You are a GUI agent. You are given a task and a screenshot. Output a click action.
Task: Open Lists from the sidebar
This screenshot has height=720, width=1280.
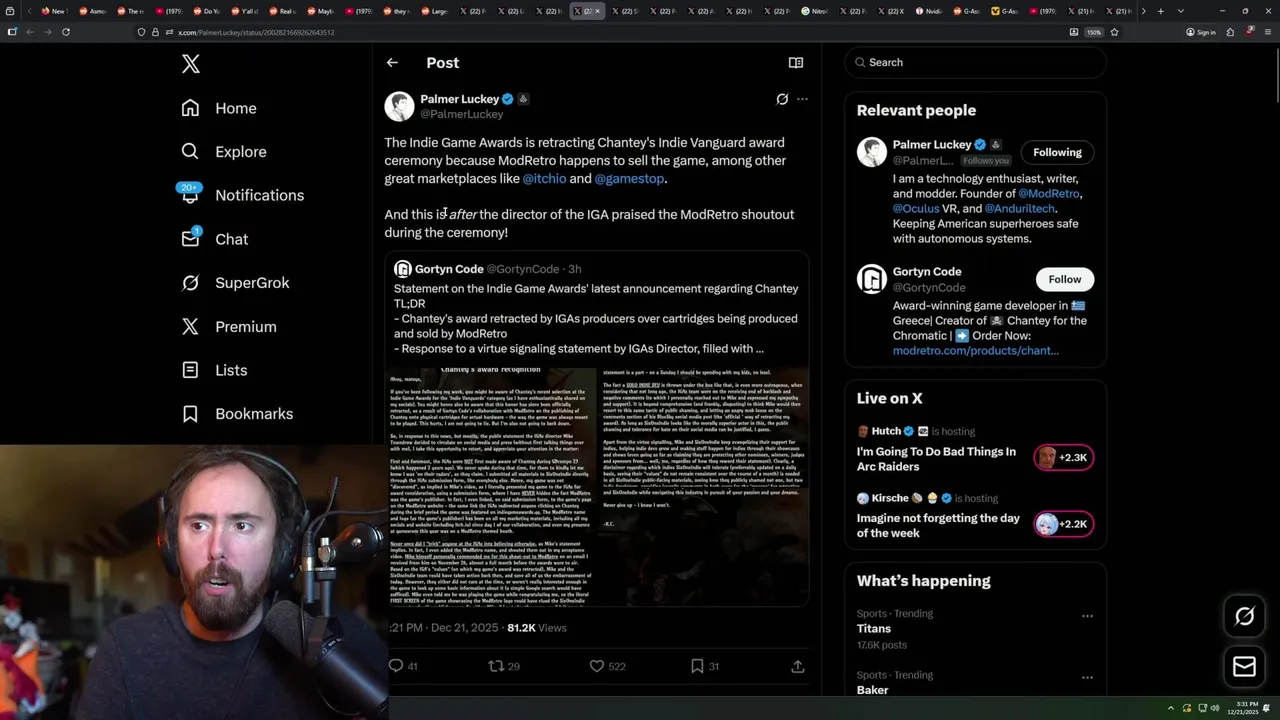[x=214, y=370]
